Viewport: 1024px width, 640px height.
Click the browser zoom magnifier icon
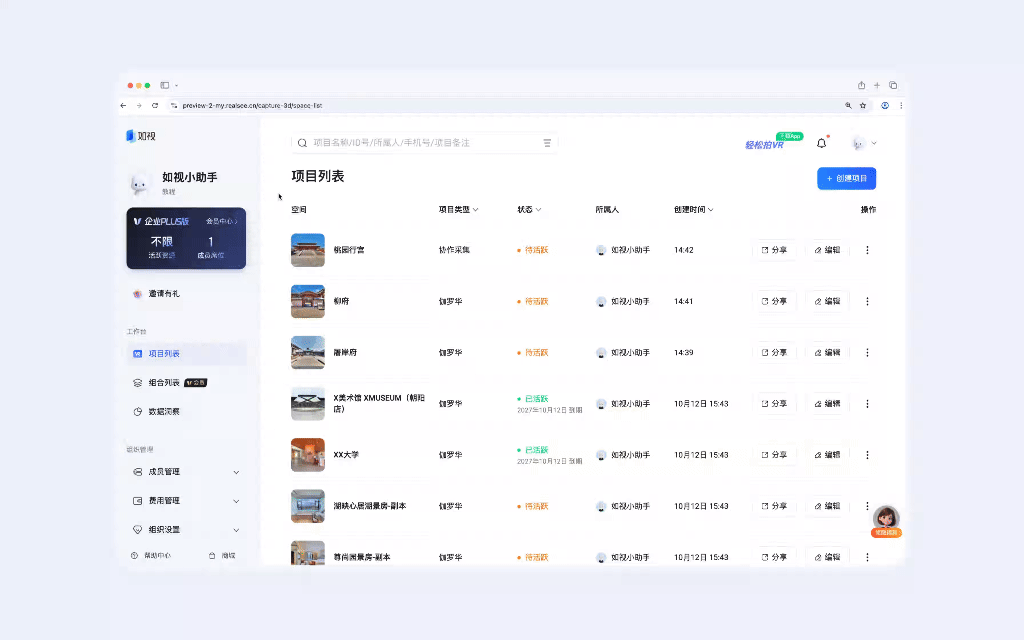848,105
